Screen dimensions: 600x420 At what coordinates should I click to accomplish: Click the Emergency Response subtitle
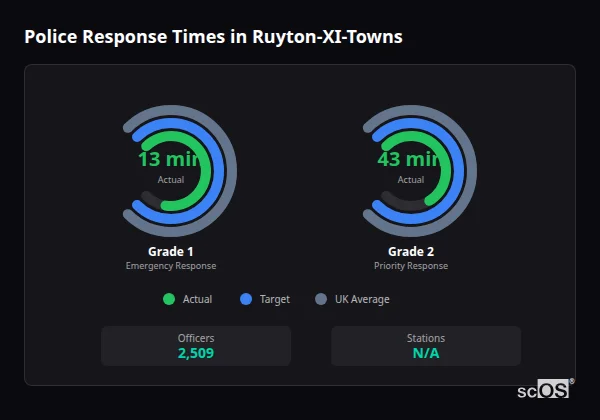tap(171, 266)
